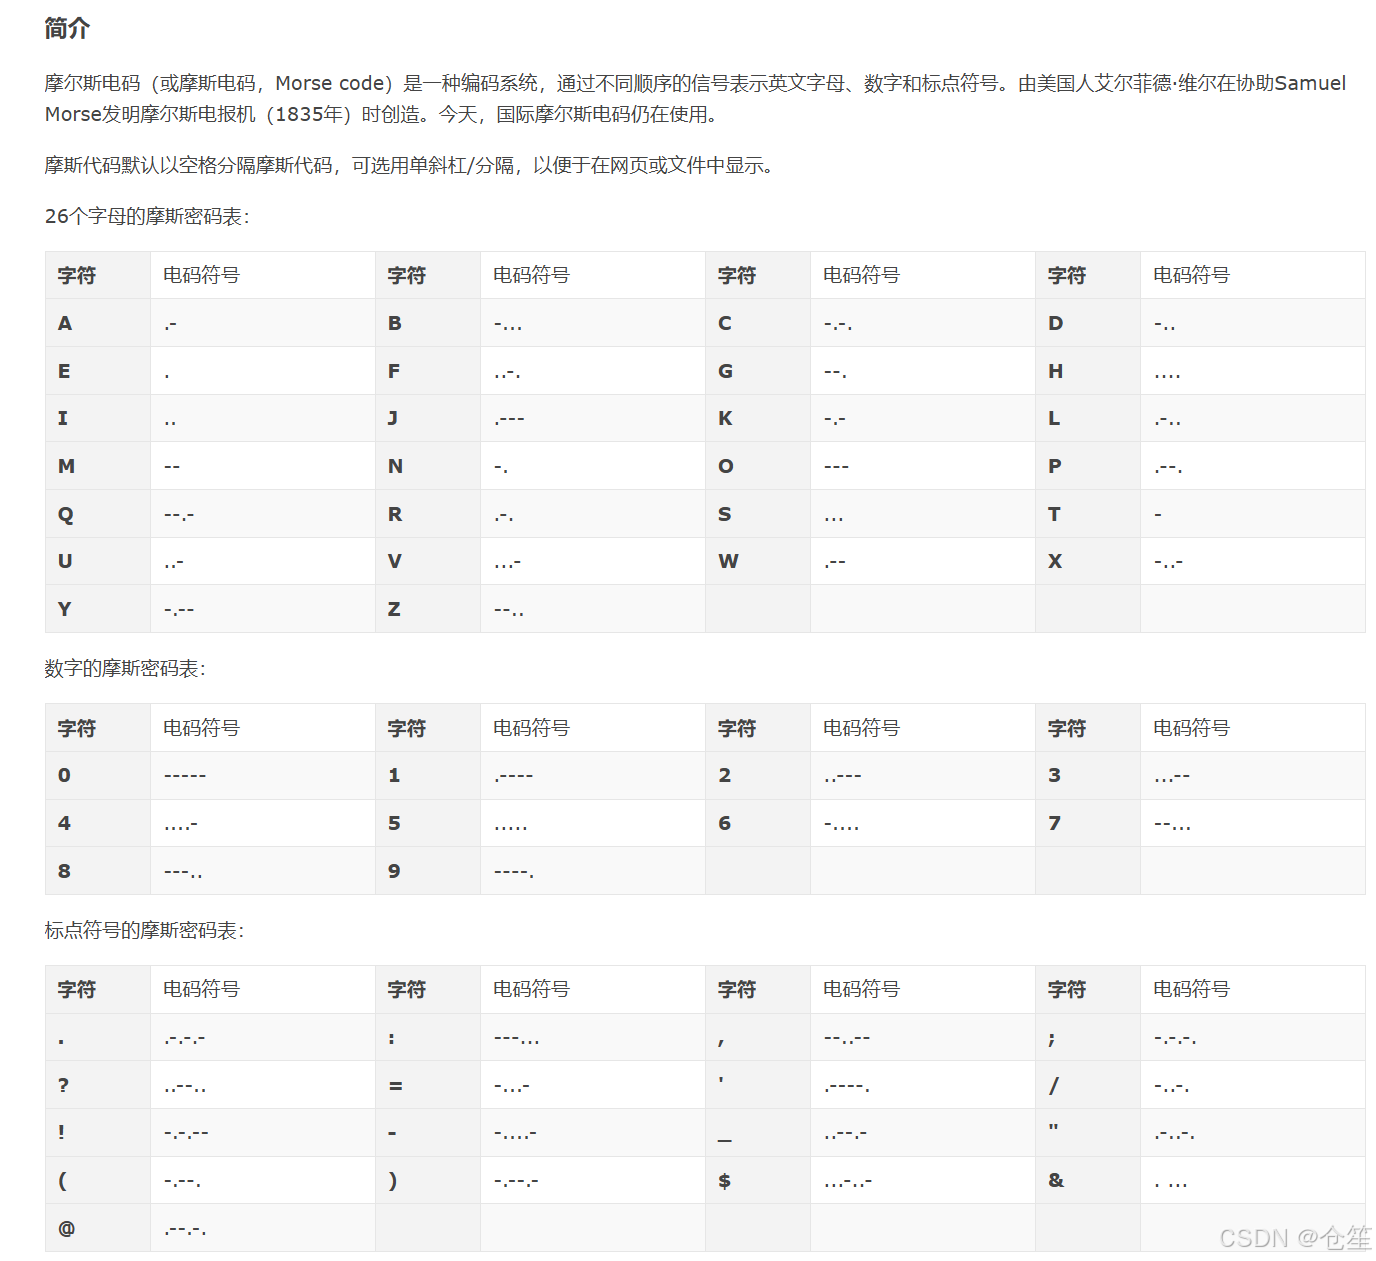Select the dollar sign symbol cell
Image resolution: width=1376 pixels, height=1261 pixels.
tap(758, 1180)
